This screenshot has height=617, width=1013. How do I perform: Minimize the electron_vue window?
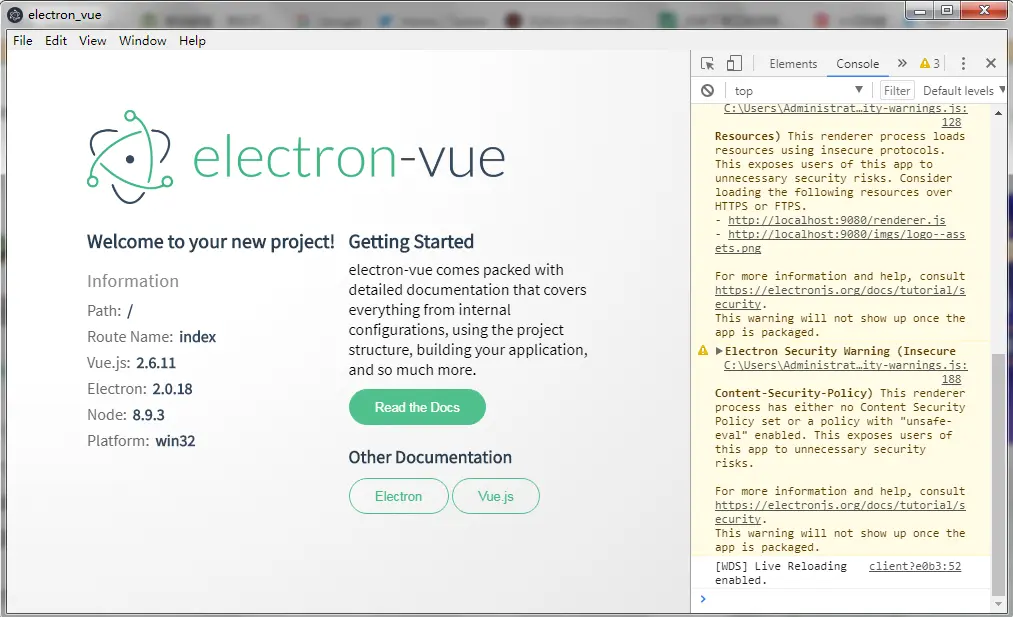[921, 10]
